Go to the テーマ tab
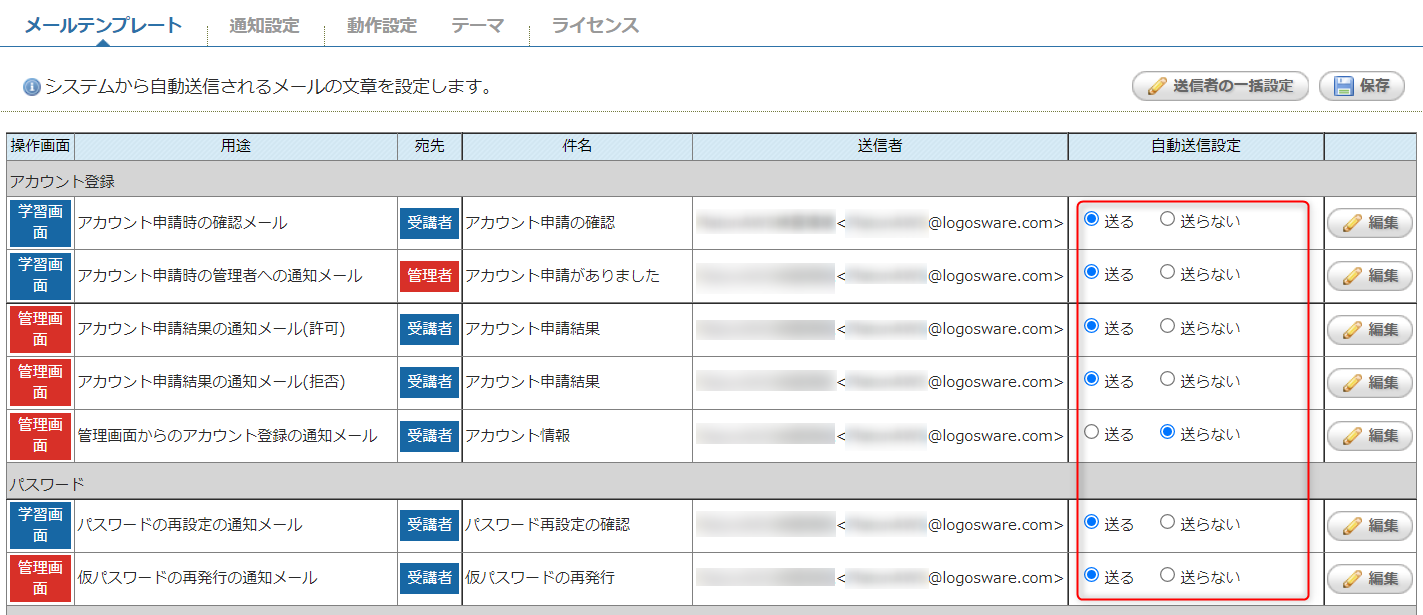The image size is (1423, 615). (477, 26)
